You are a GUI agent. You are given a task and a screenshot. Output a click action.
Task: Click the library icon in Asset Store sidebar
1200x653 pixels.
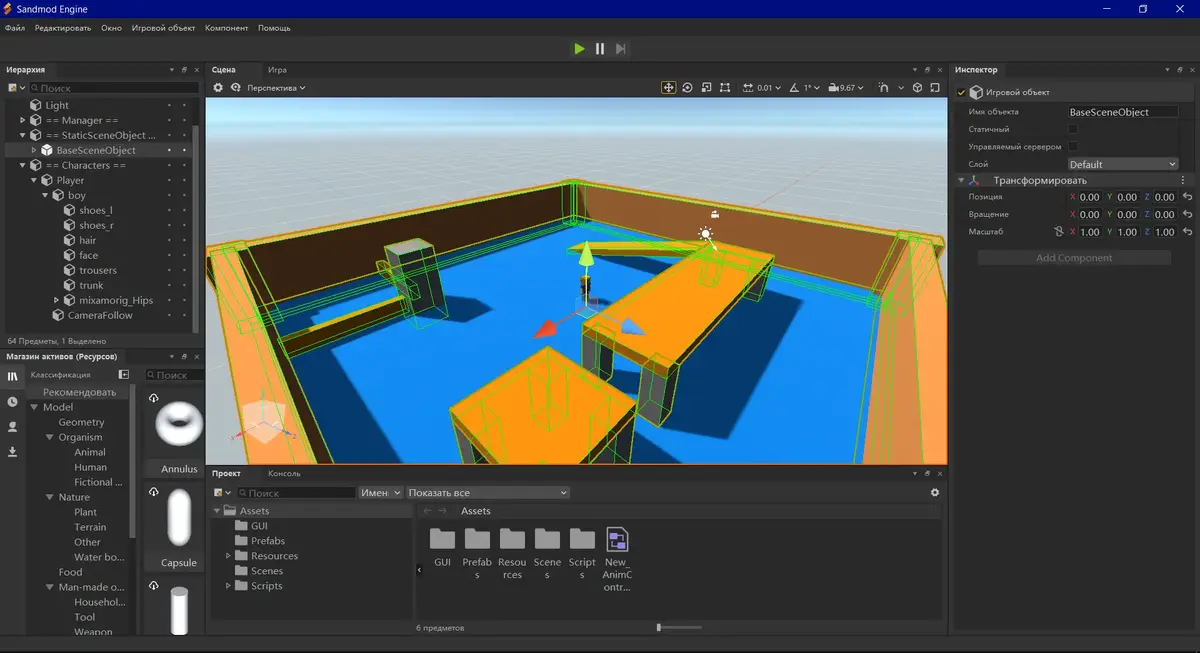[x=12, y=376]
